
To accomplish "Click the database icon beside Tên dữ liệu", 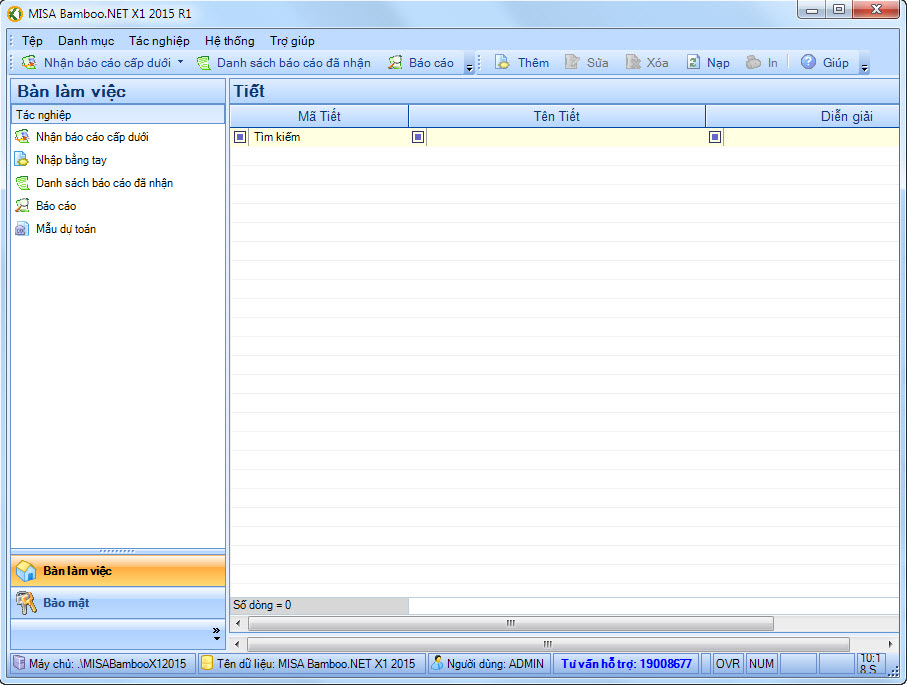I will [207, 663].
